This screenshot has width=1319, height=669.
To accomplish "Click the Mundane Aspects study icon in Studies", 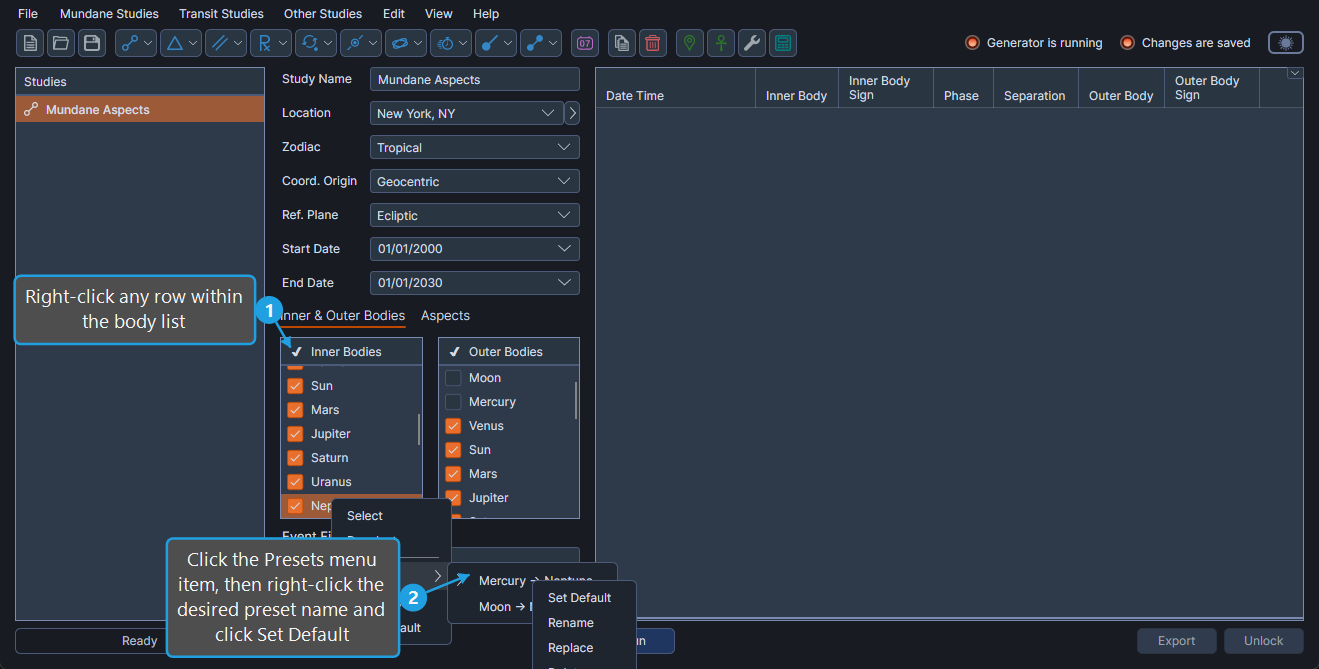I will pos(31,110).
